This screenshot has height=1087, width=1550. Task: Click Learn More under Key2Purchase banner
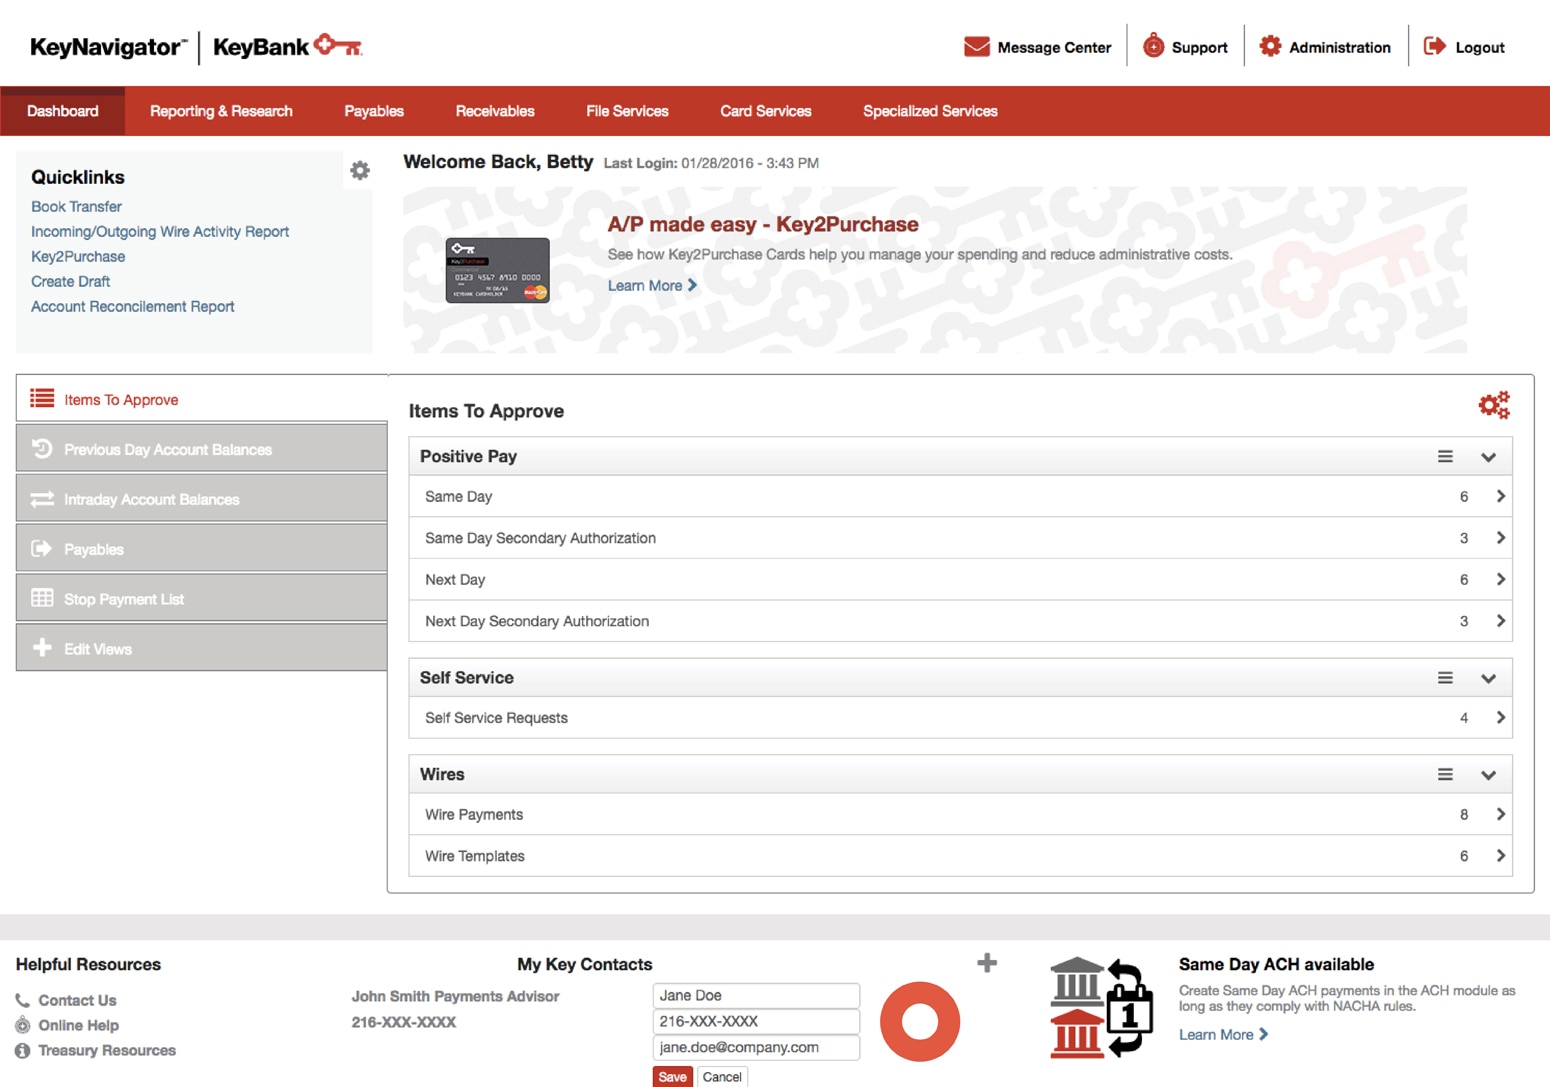point(652,286)
